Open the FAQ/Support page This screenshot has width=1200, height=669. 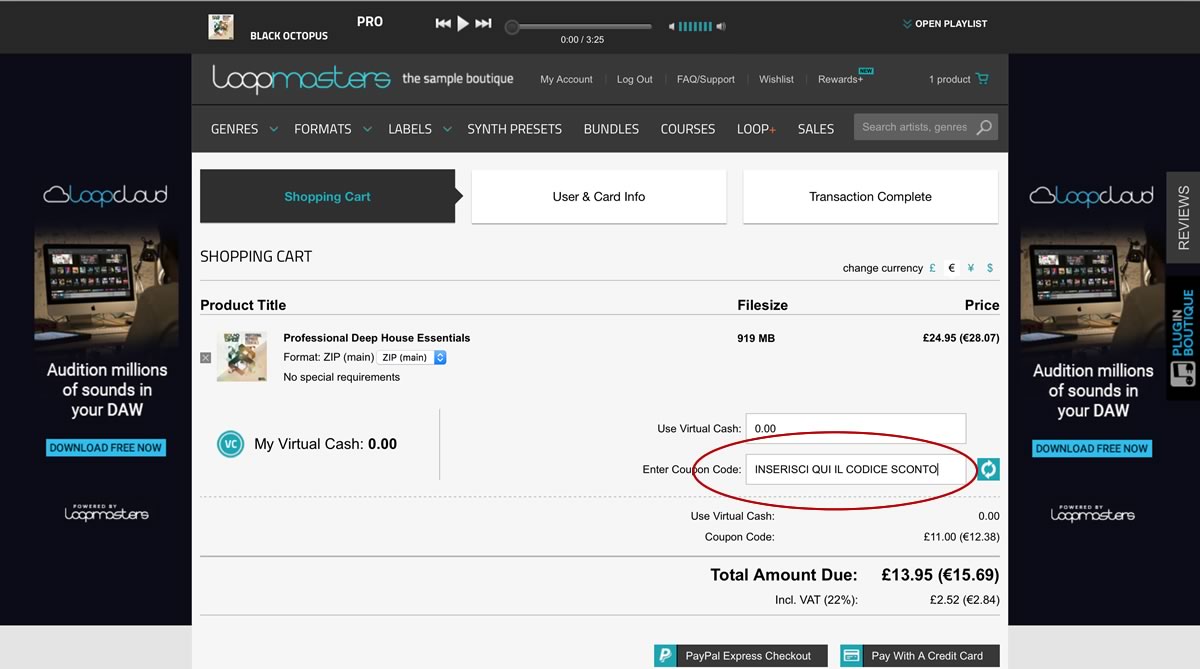coord(705,79)
